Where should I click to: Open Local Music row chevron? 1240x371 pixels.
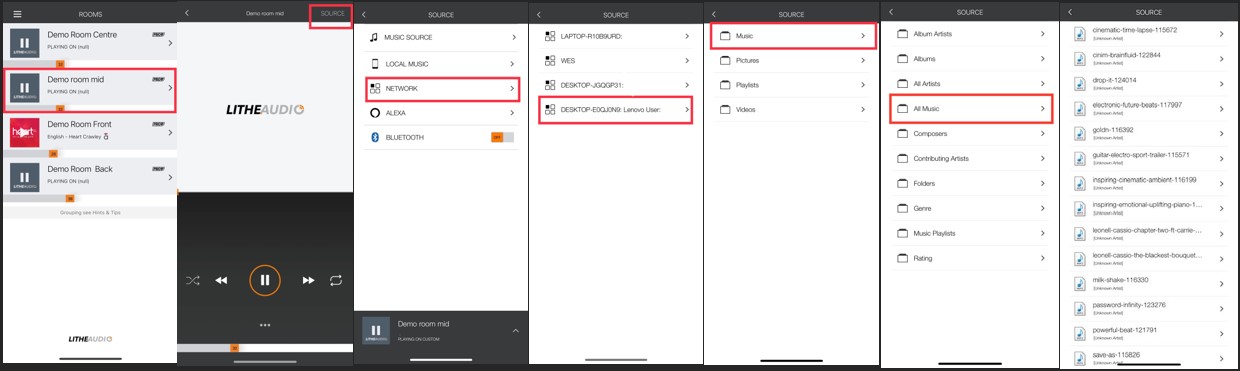point(513,63)
